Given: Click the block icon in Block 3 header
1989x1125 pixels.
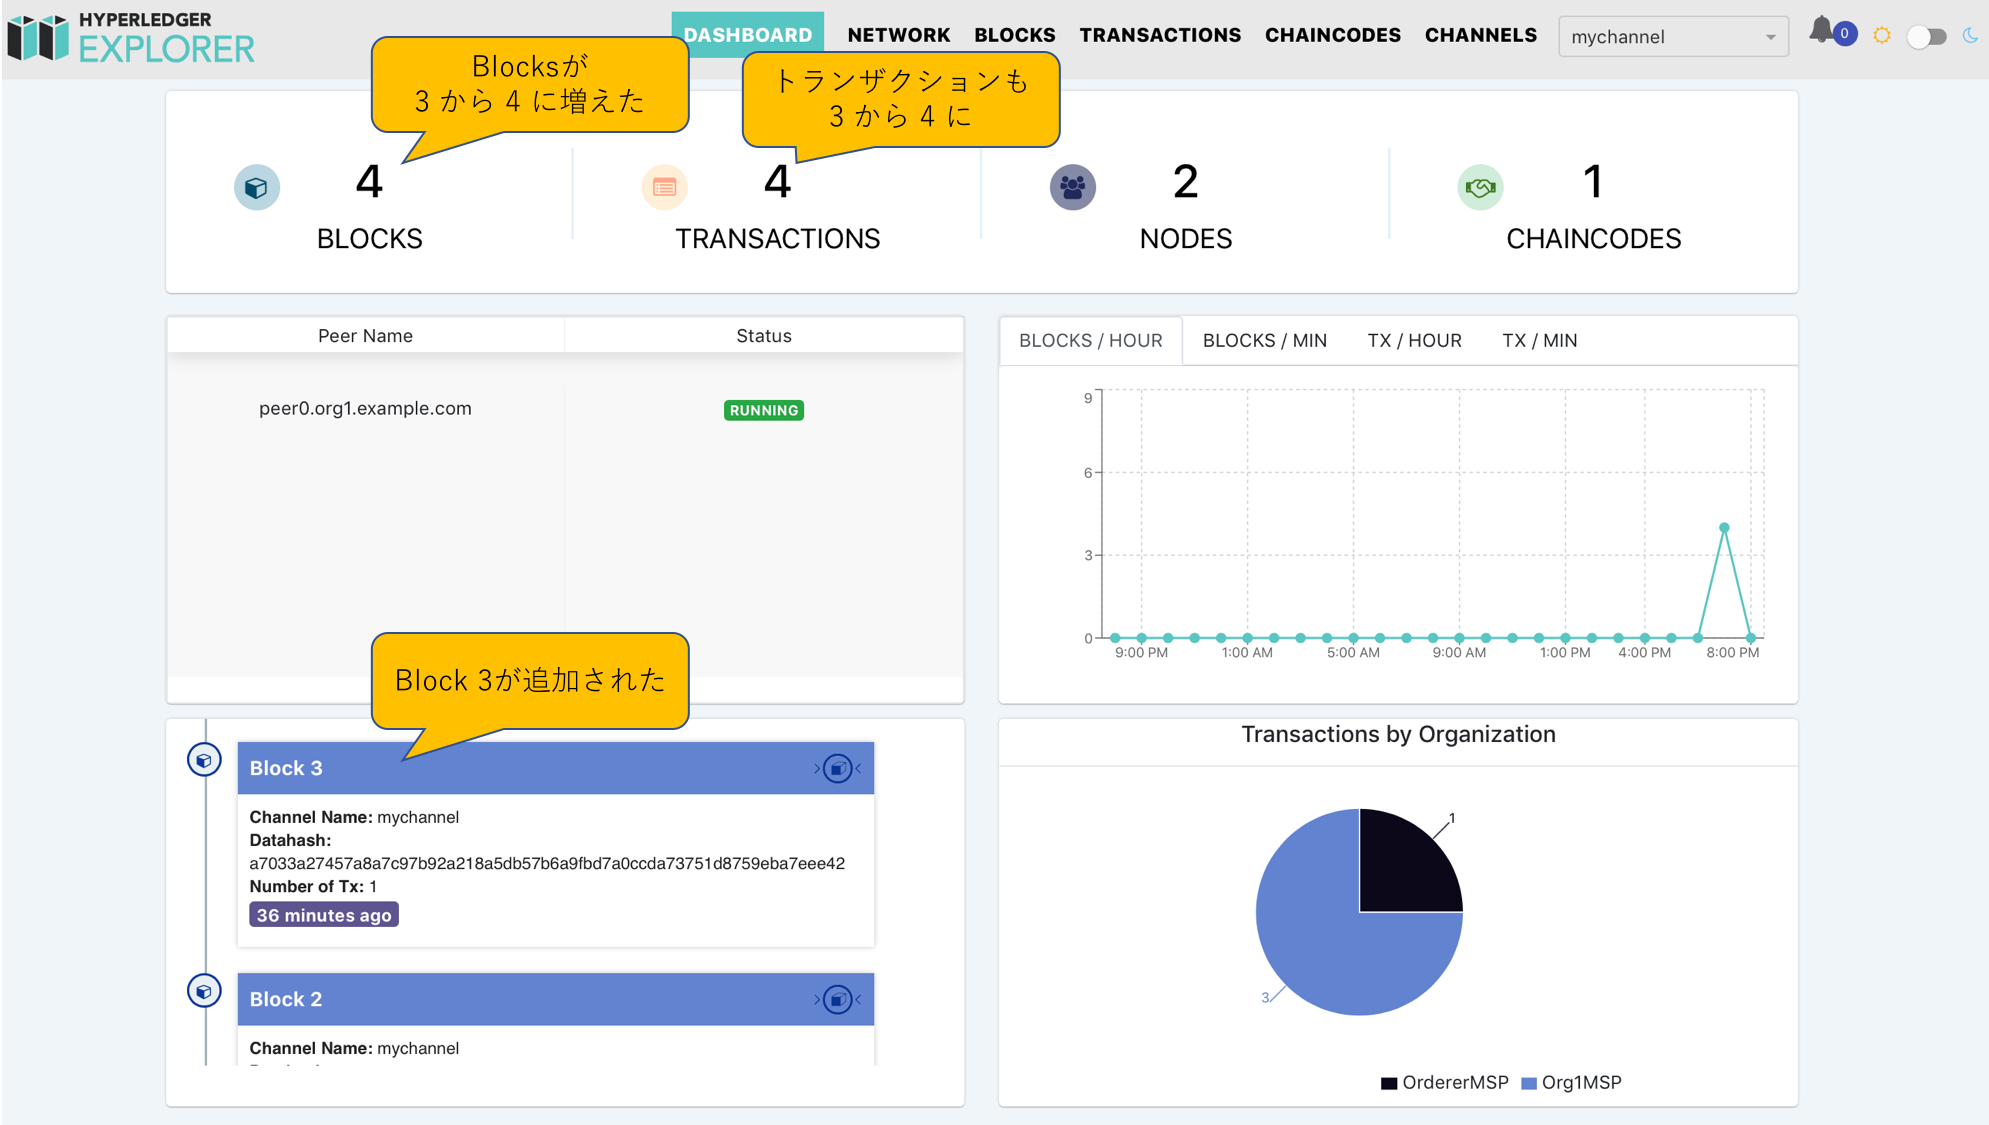Looking at the screenshot, I should coord(838,768).
